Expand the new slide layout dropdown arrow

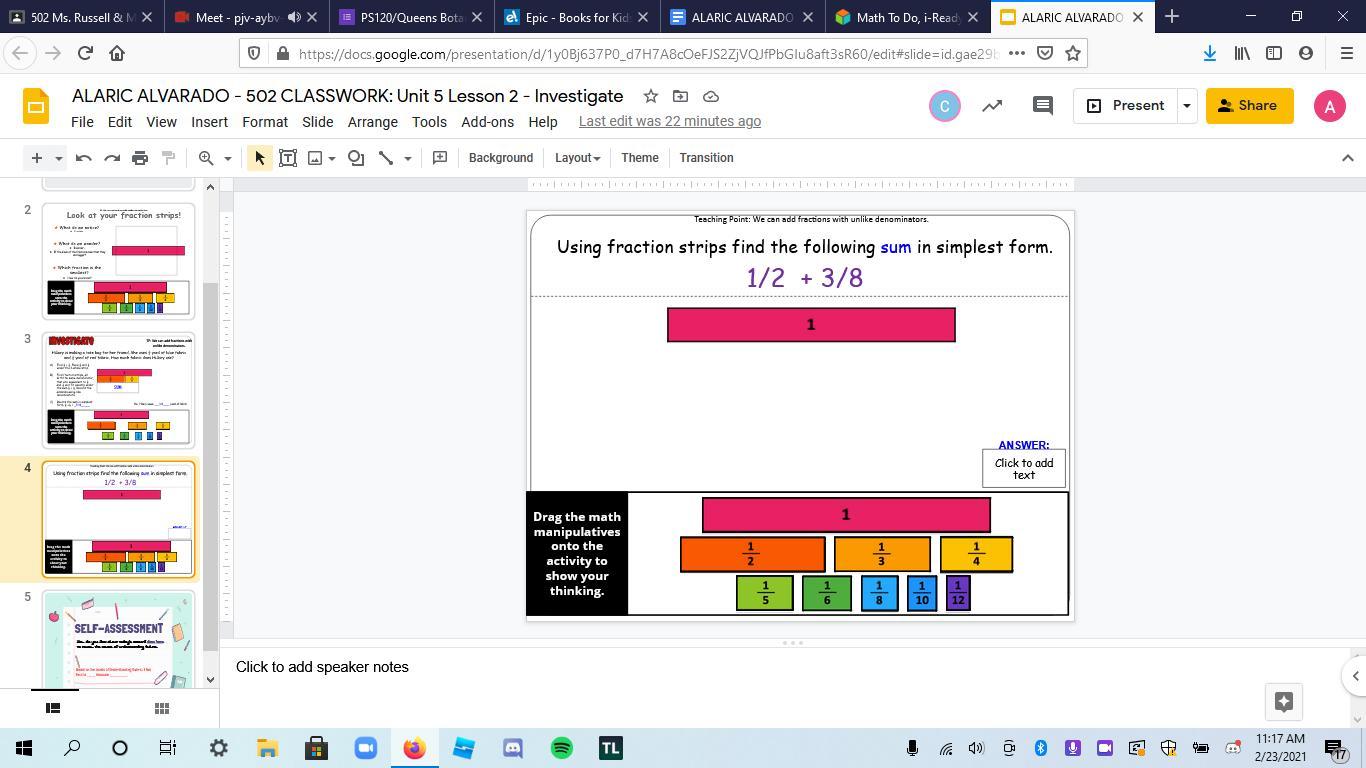tap(59, 158)
